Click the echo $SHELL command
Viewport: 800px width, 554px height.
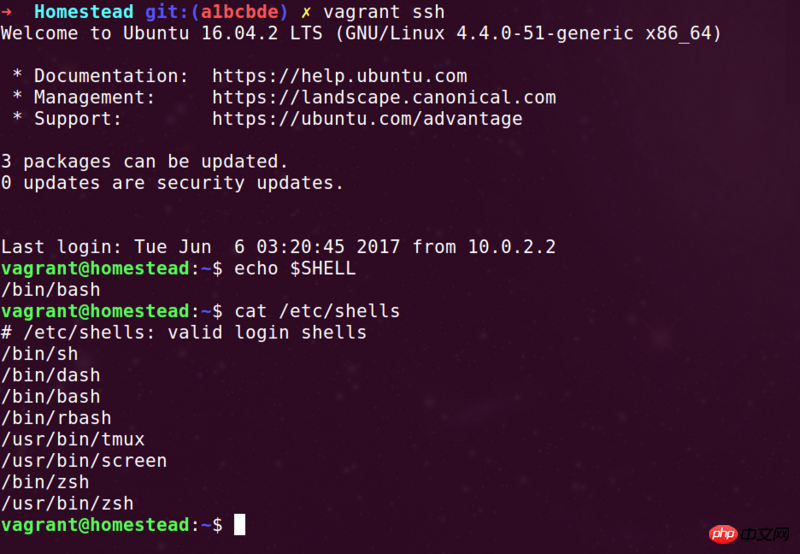click(295, 268)
